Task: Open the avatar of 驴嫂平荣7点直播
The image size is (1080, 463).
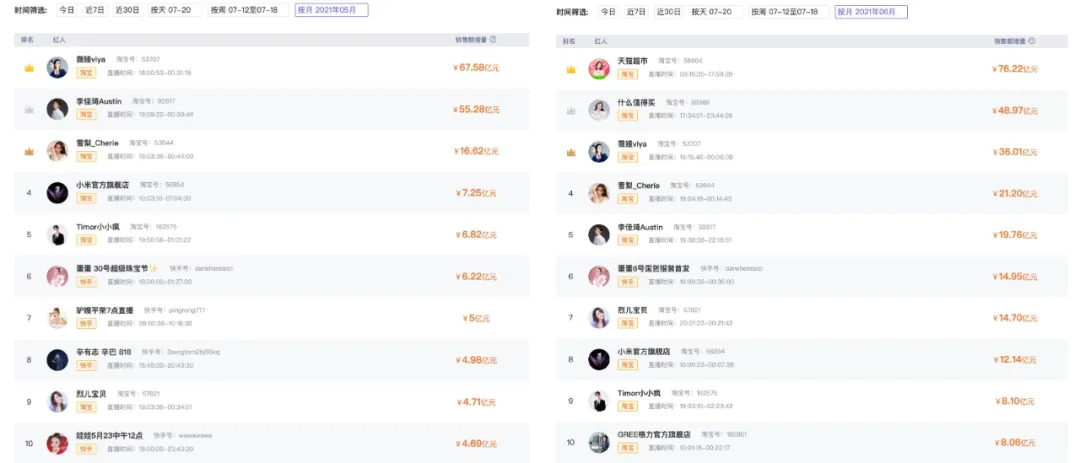Action: coord(57,318)
